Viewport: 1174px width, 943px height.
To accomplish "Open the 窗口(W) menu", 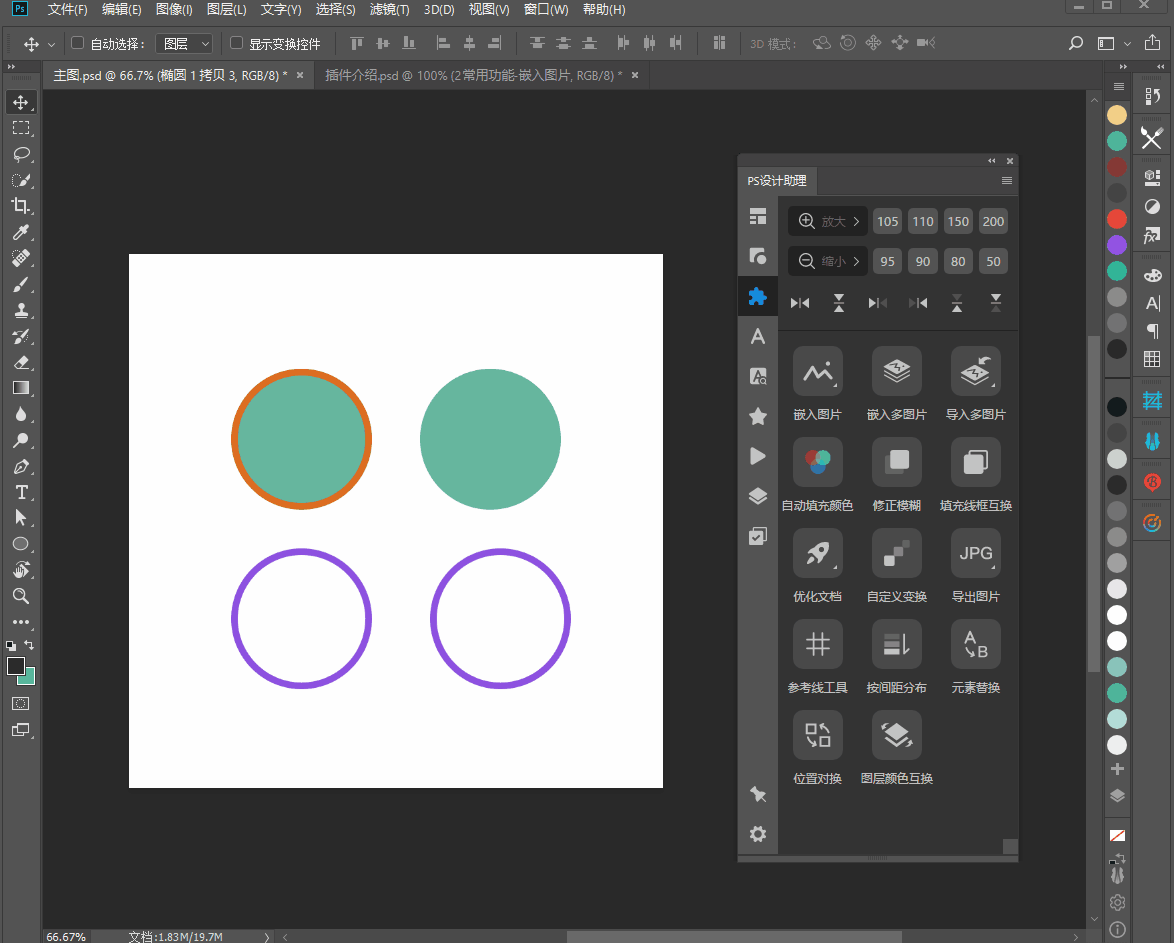I will click(x=546, y=10).
